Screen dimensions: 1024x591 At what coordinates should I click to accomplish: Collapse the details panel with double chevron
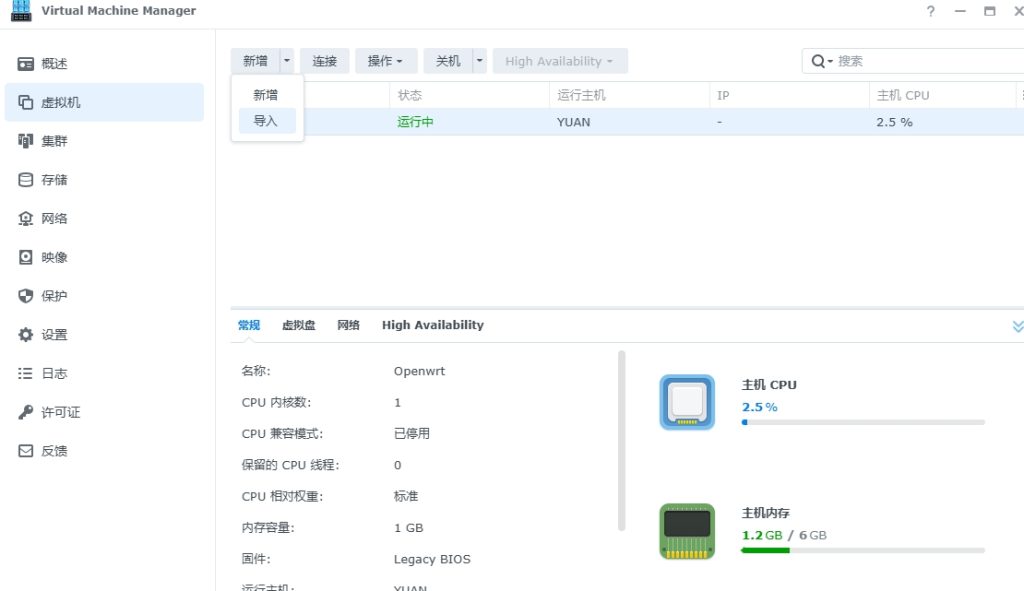coord(1017,326)
